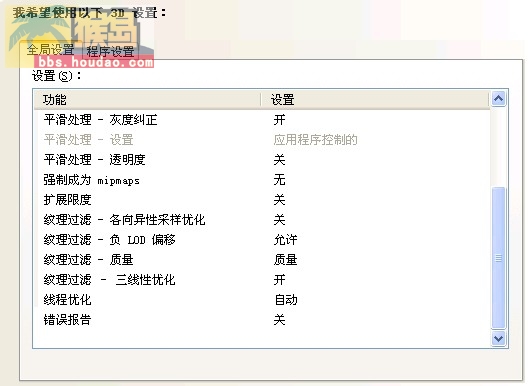Select the 平滑处理 - 灰度纠正 row
This screenshot has height=386, width=532.
coord(262,120)
